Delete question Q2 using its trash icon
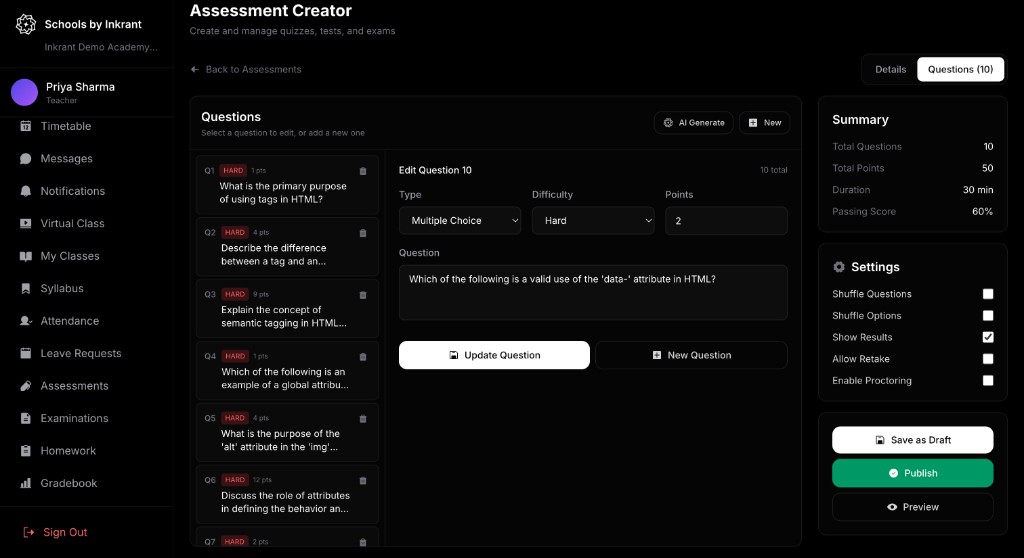 tap(363, 233)
